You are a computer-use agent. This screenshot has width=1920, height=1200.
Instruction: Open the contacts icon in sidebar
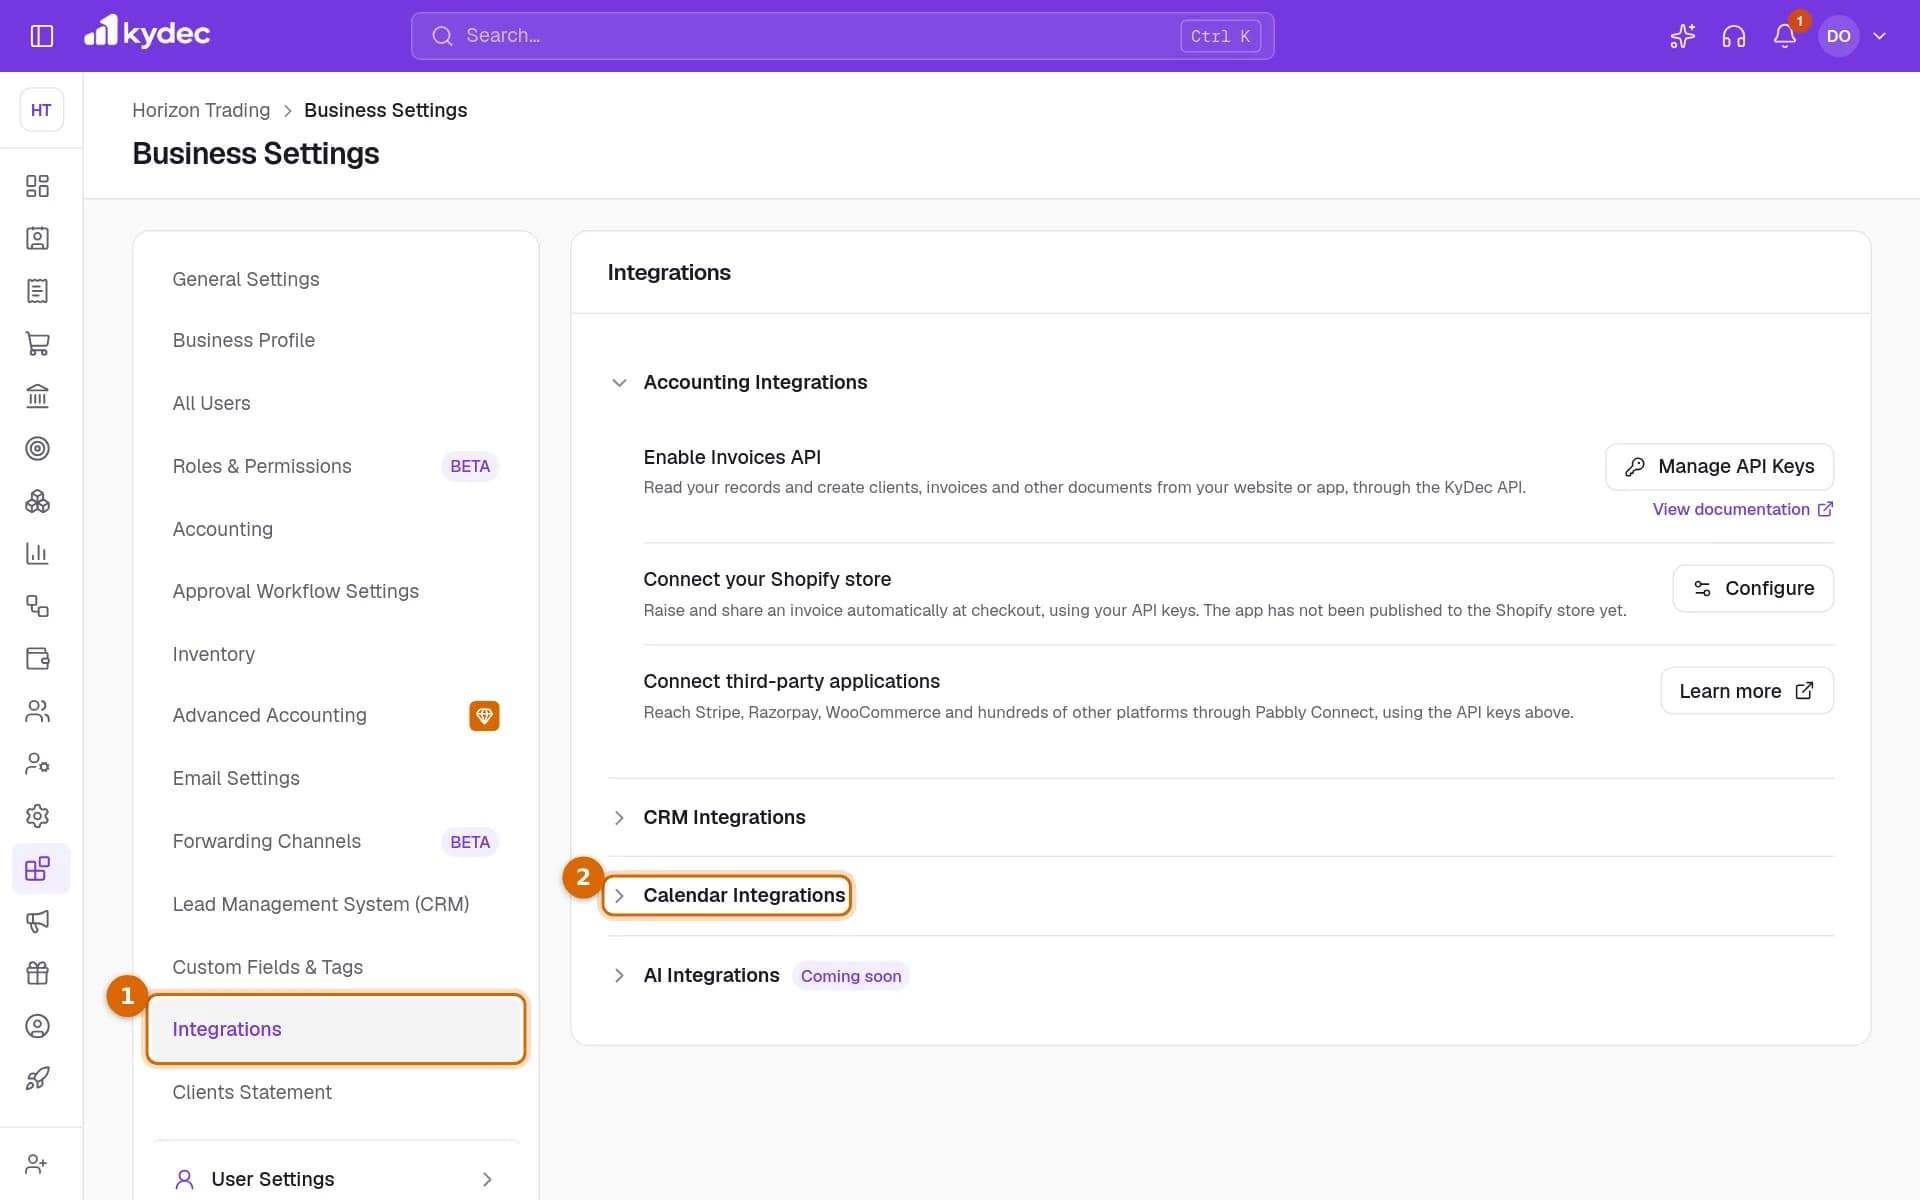(x=37, y=238)
